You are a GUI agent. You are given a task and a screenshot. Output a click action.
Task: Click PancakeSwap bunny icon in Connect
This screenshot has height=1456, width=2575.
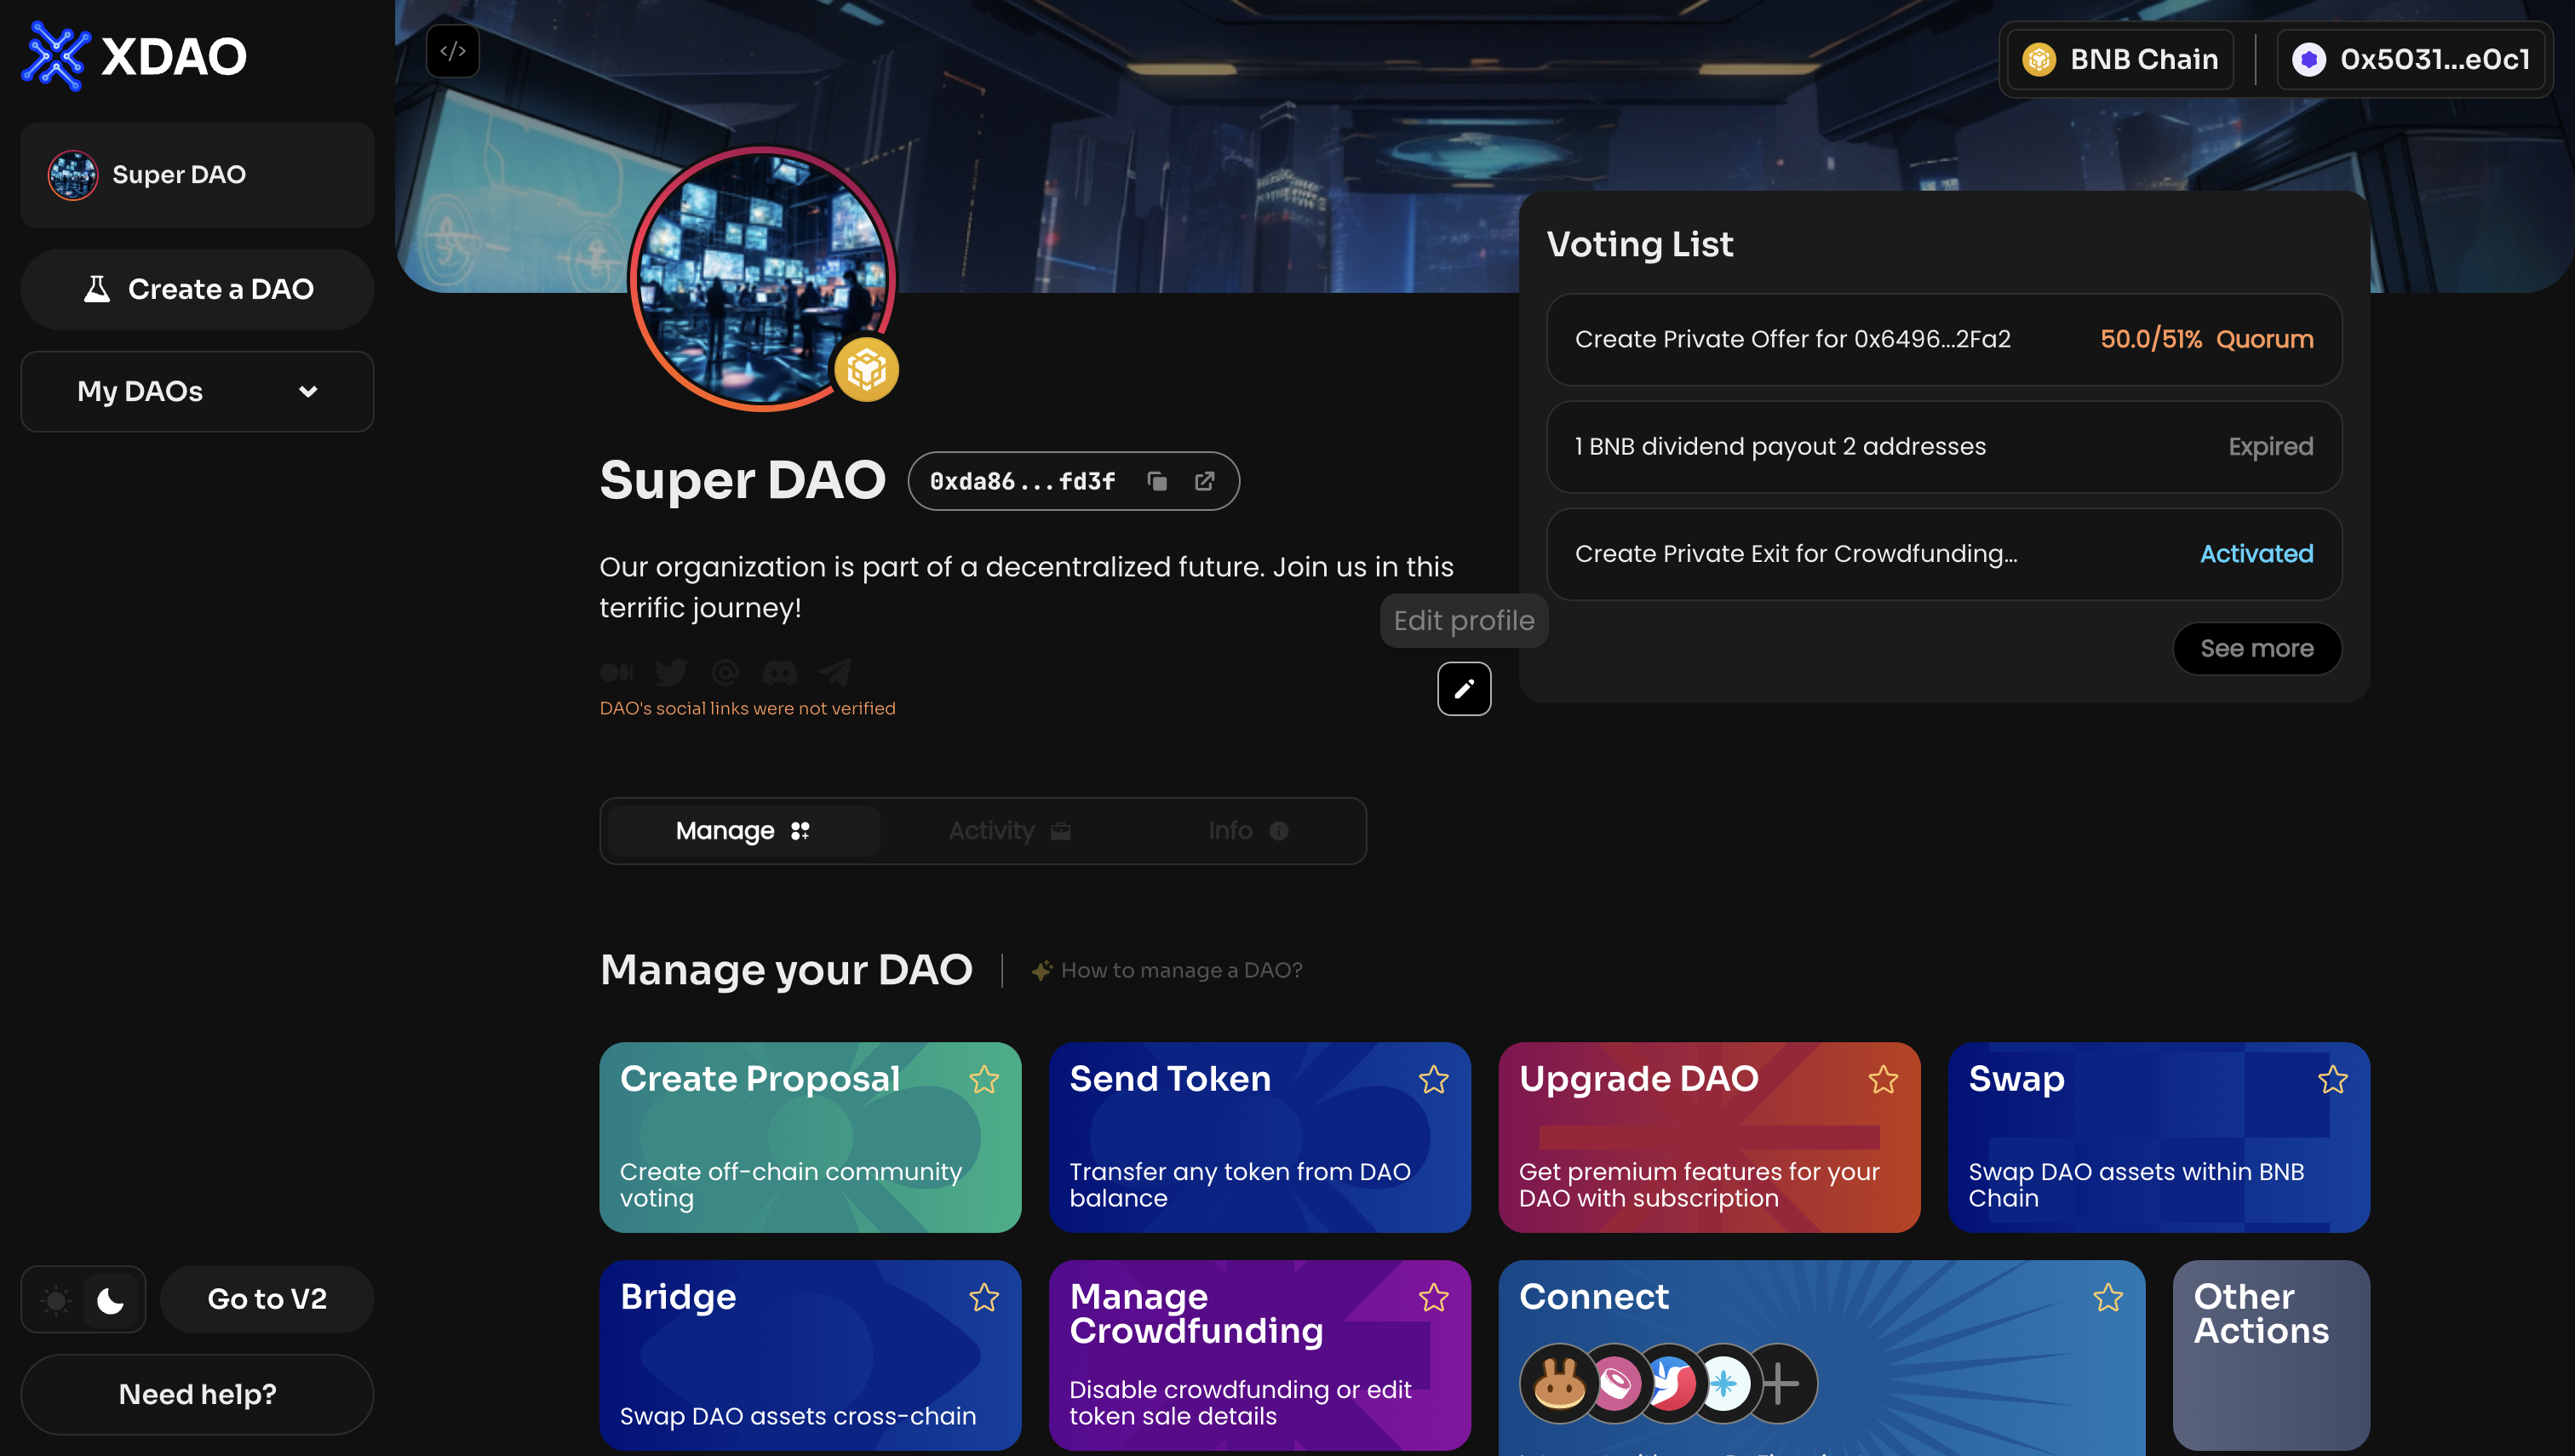pos(1558,1384)
